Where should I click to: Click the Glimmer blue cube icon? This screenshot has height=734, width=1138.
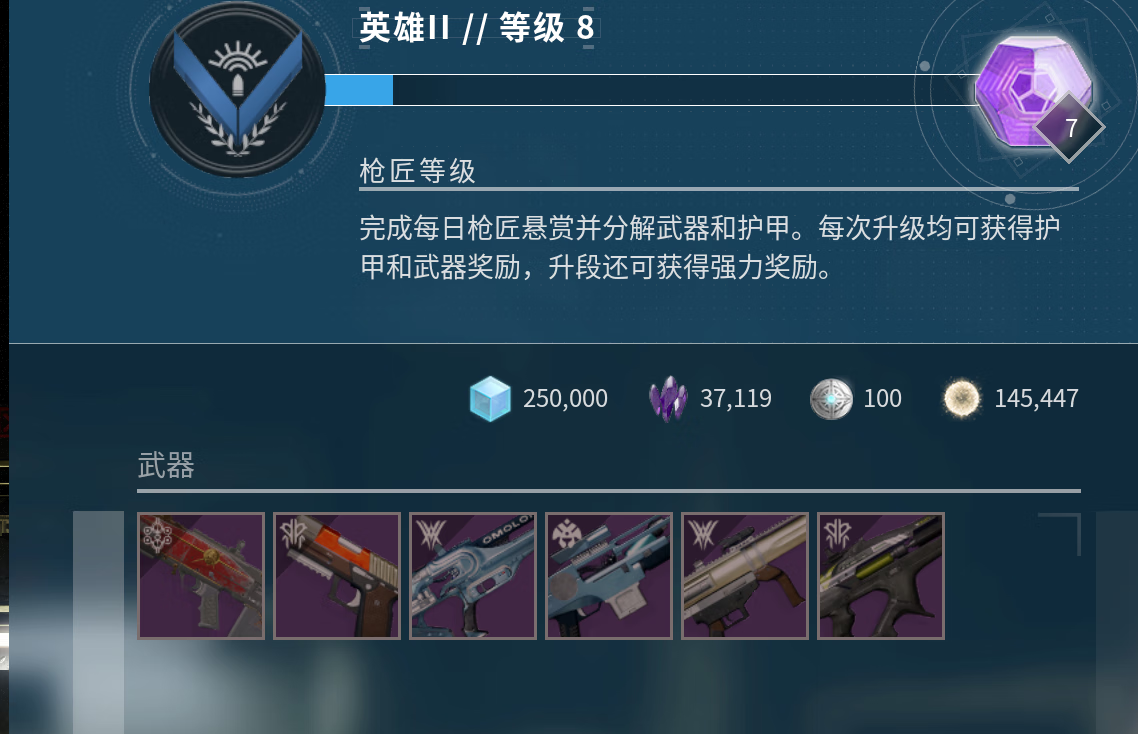(x=490, y=399)
